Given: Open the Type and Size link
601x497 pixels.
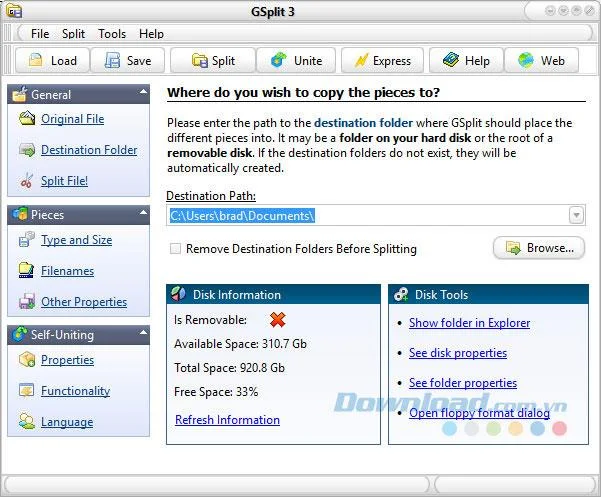Looking at the screenshot, I should tap(77, 240).
